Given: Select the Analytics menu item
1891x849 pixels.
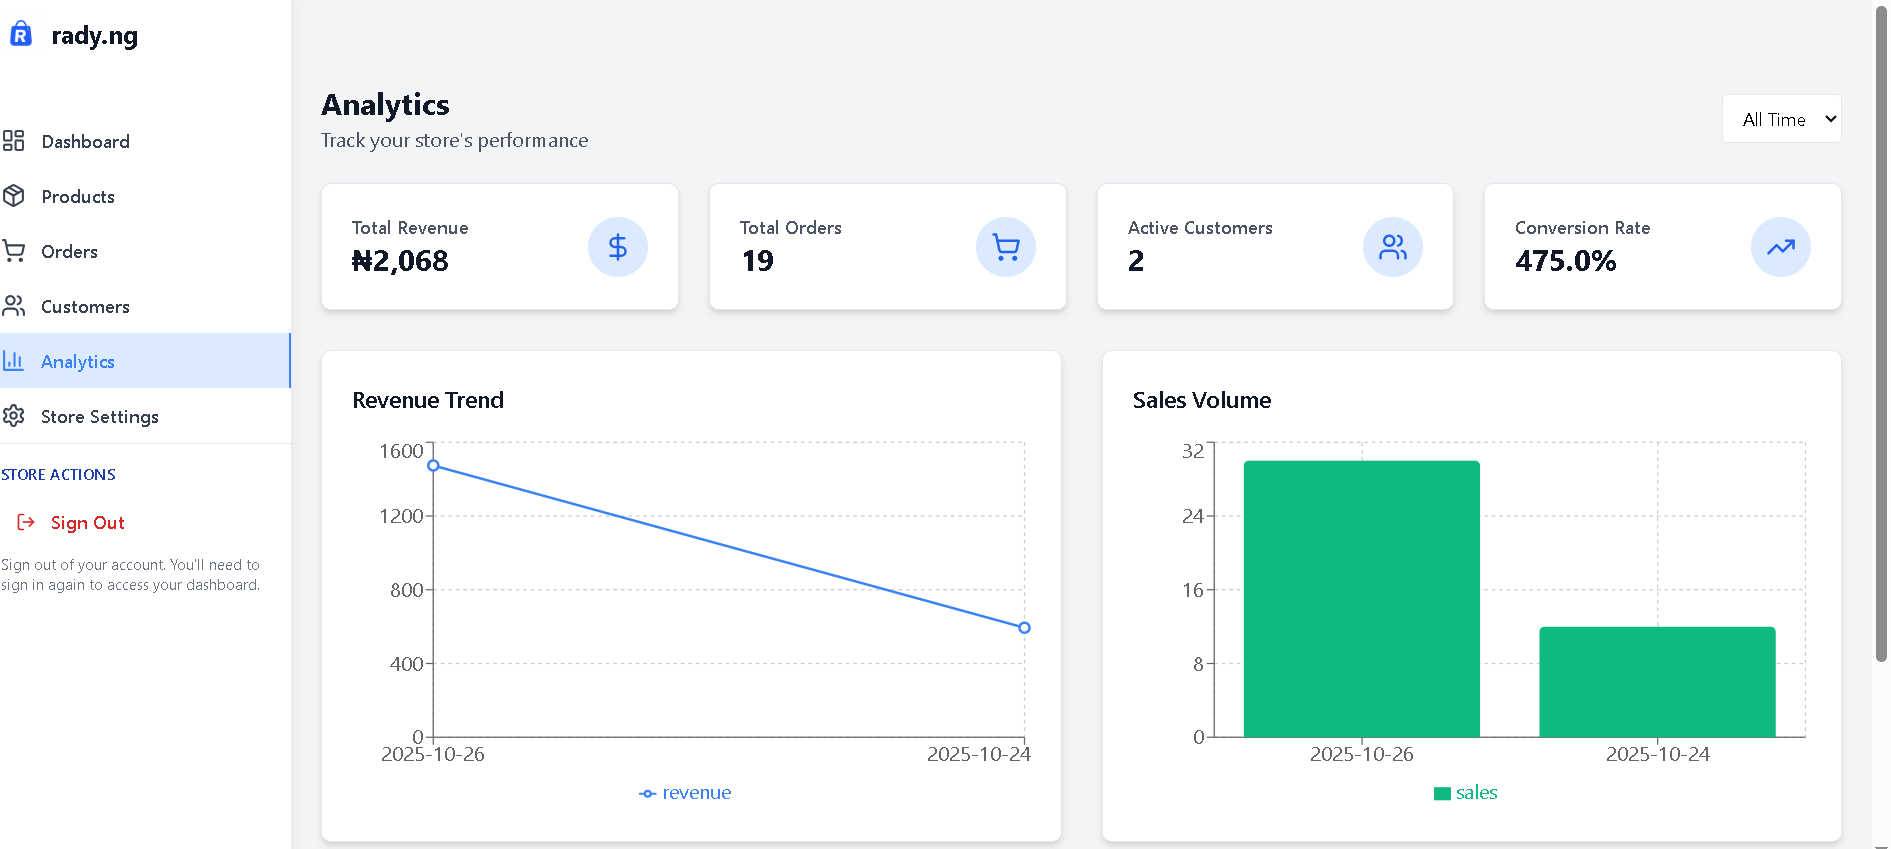Looking at the screenshot, I should pyautogui.click(x=145, y=361).
